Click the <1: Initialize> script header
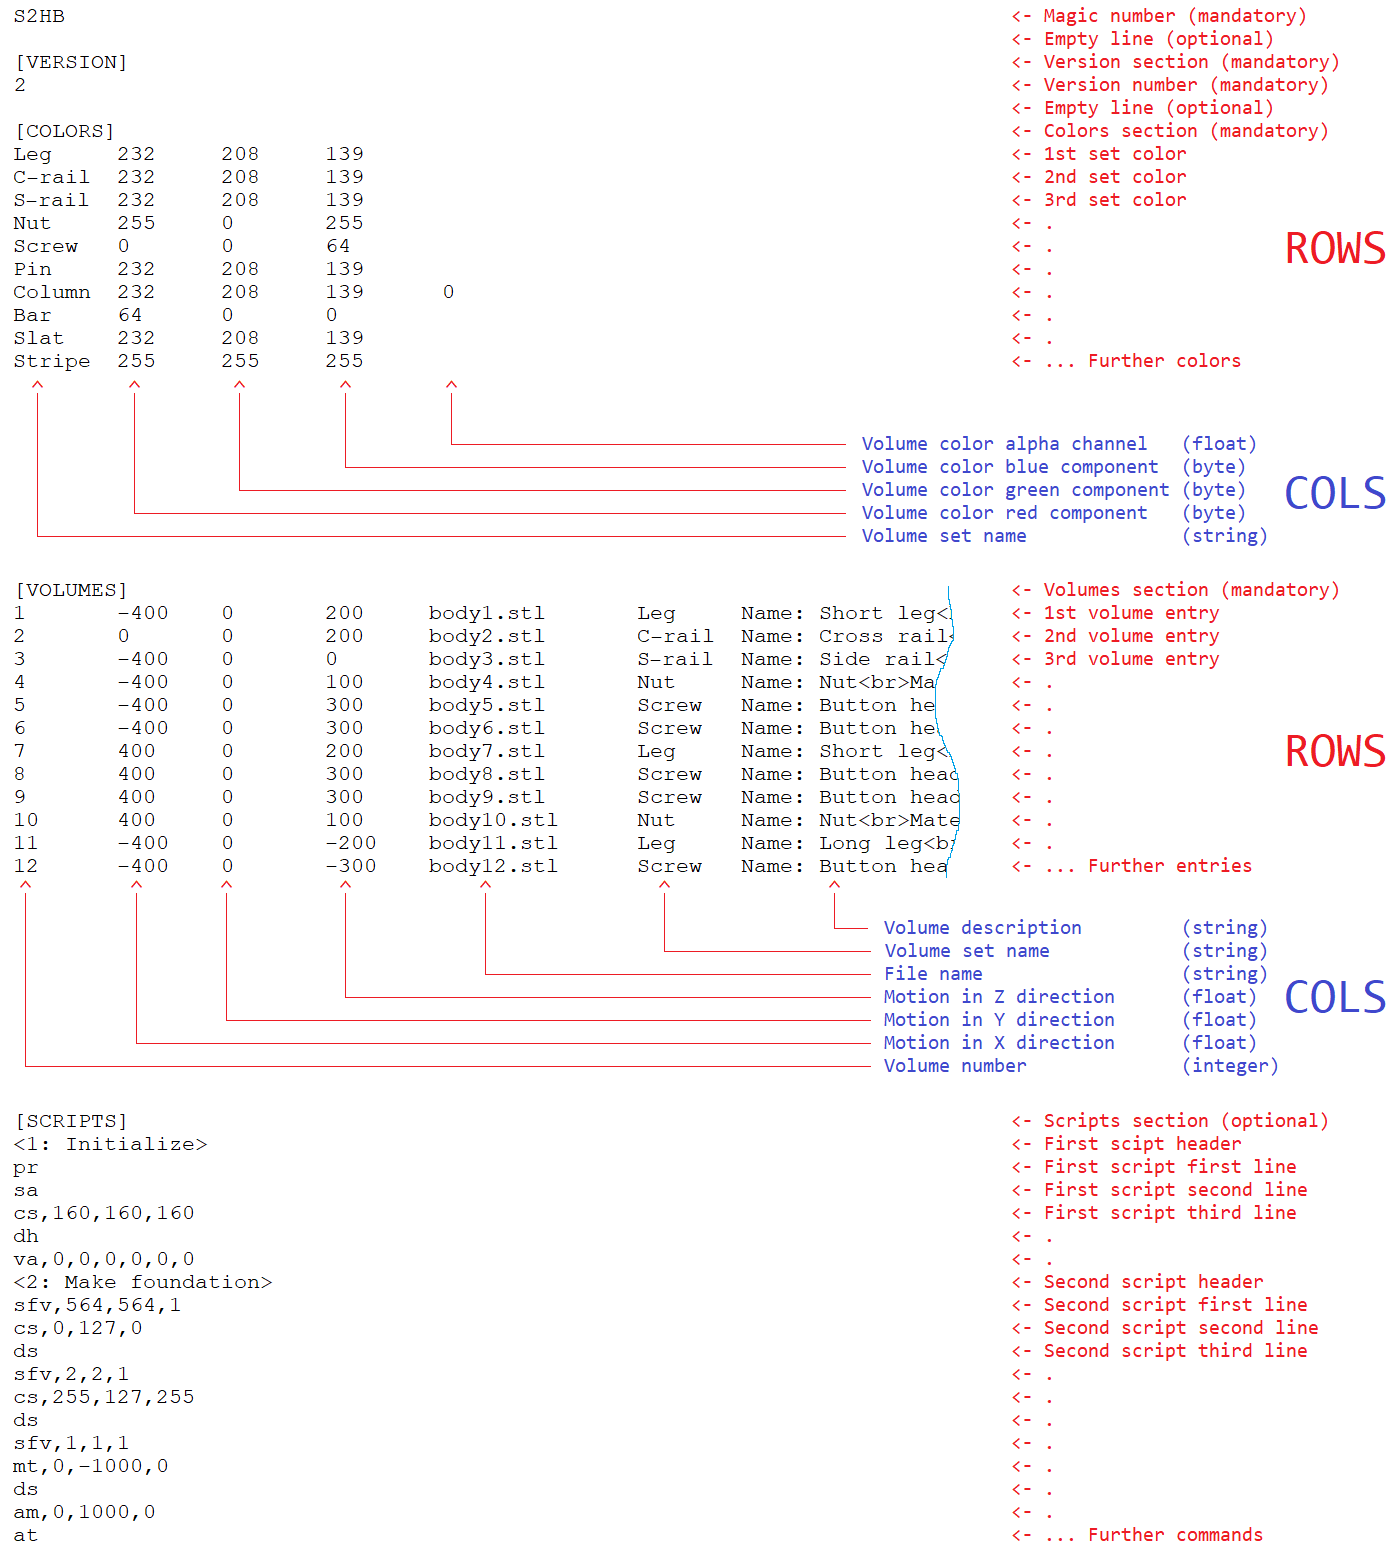This screenshot has height=1565, width=1392. [110, 1144]
